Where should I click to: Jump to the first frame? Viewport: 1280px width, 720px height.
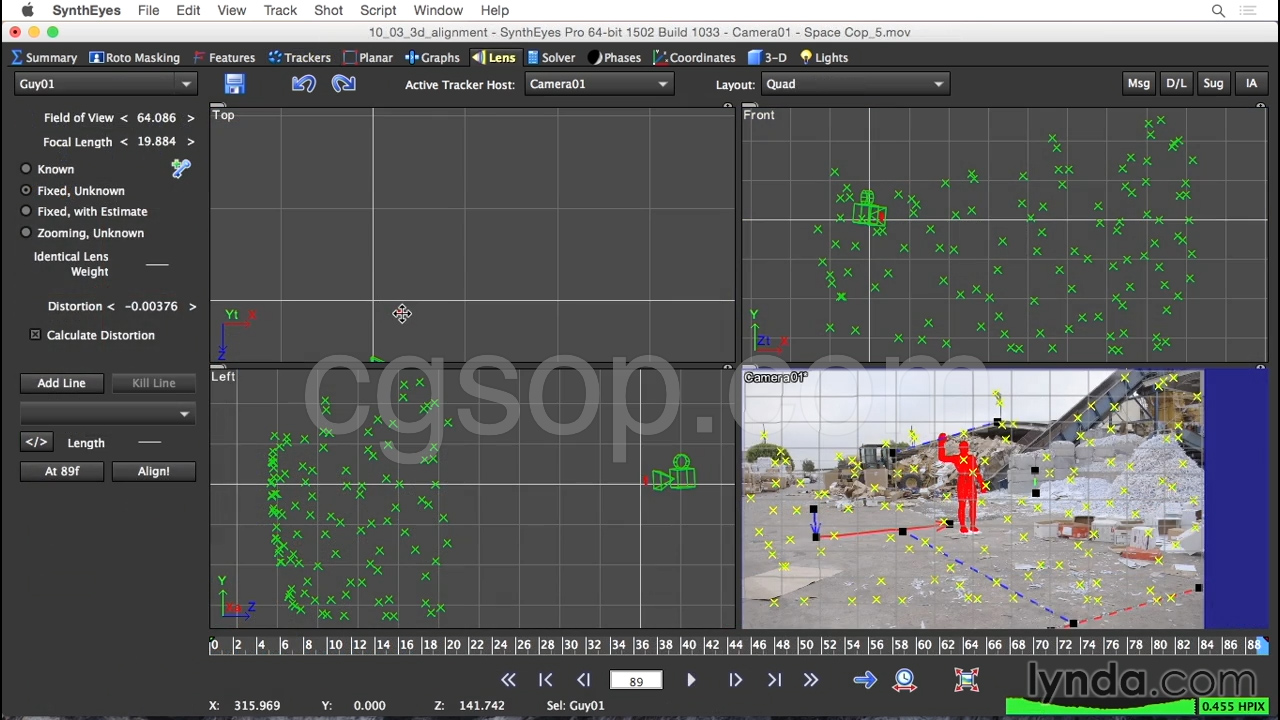point(546,681)
